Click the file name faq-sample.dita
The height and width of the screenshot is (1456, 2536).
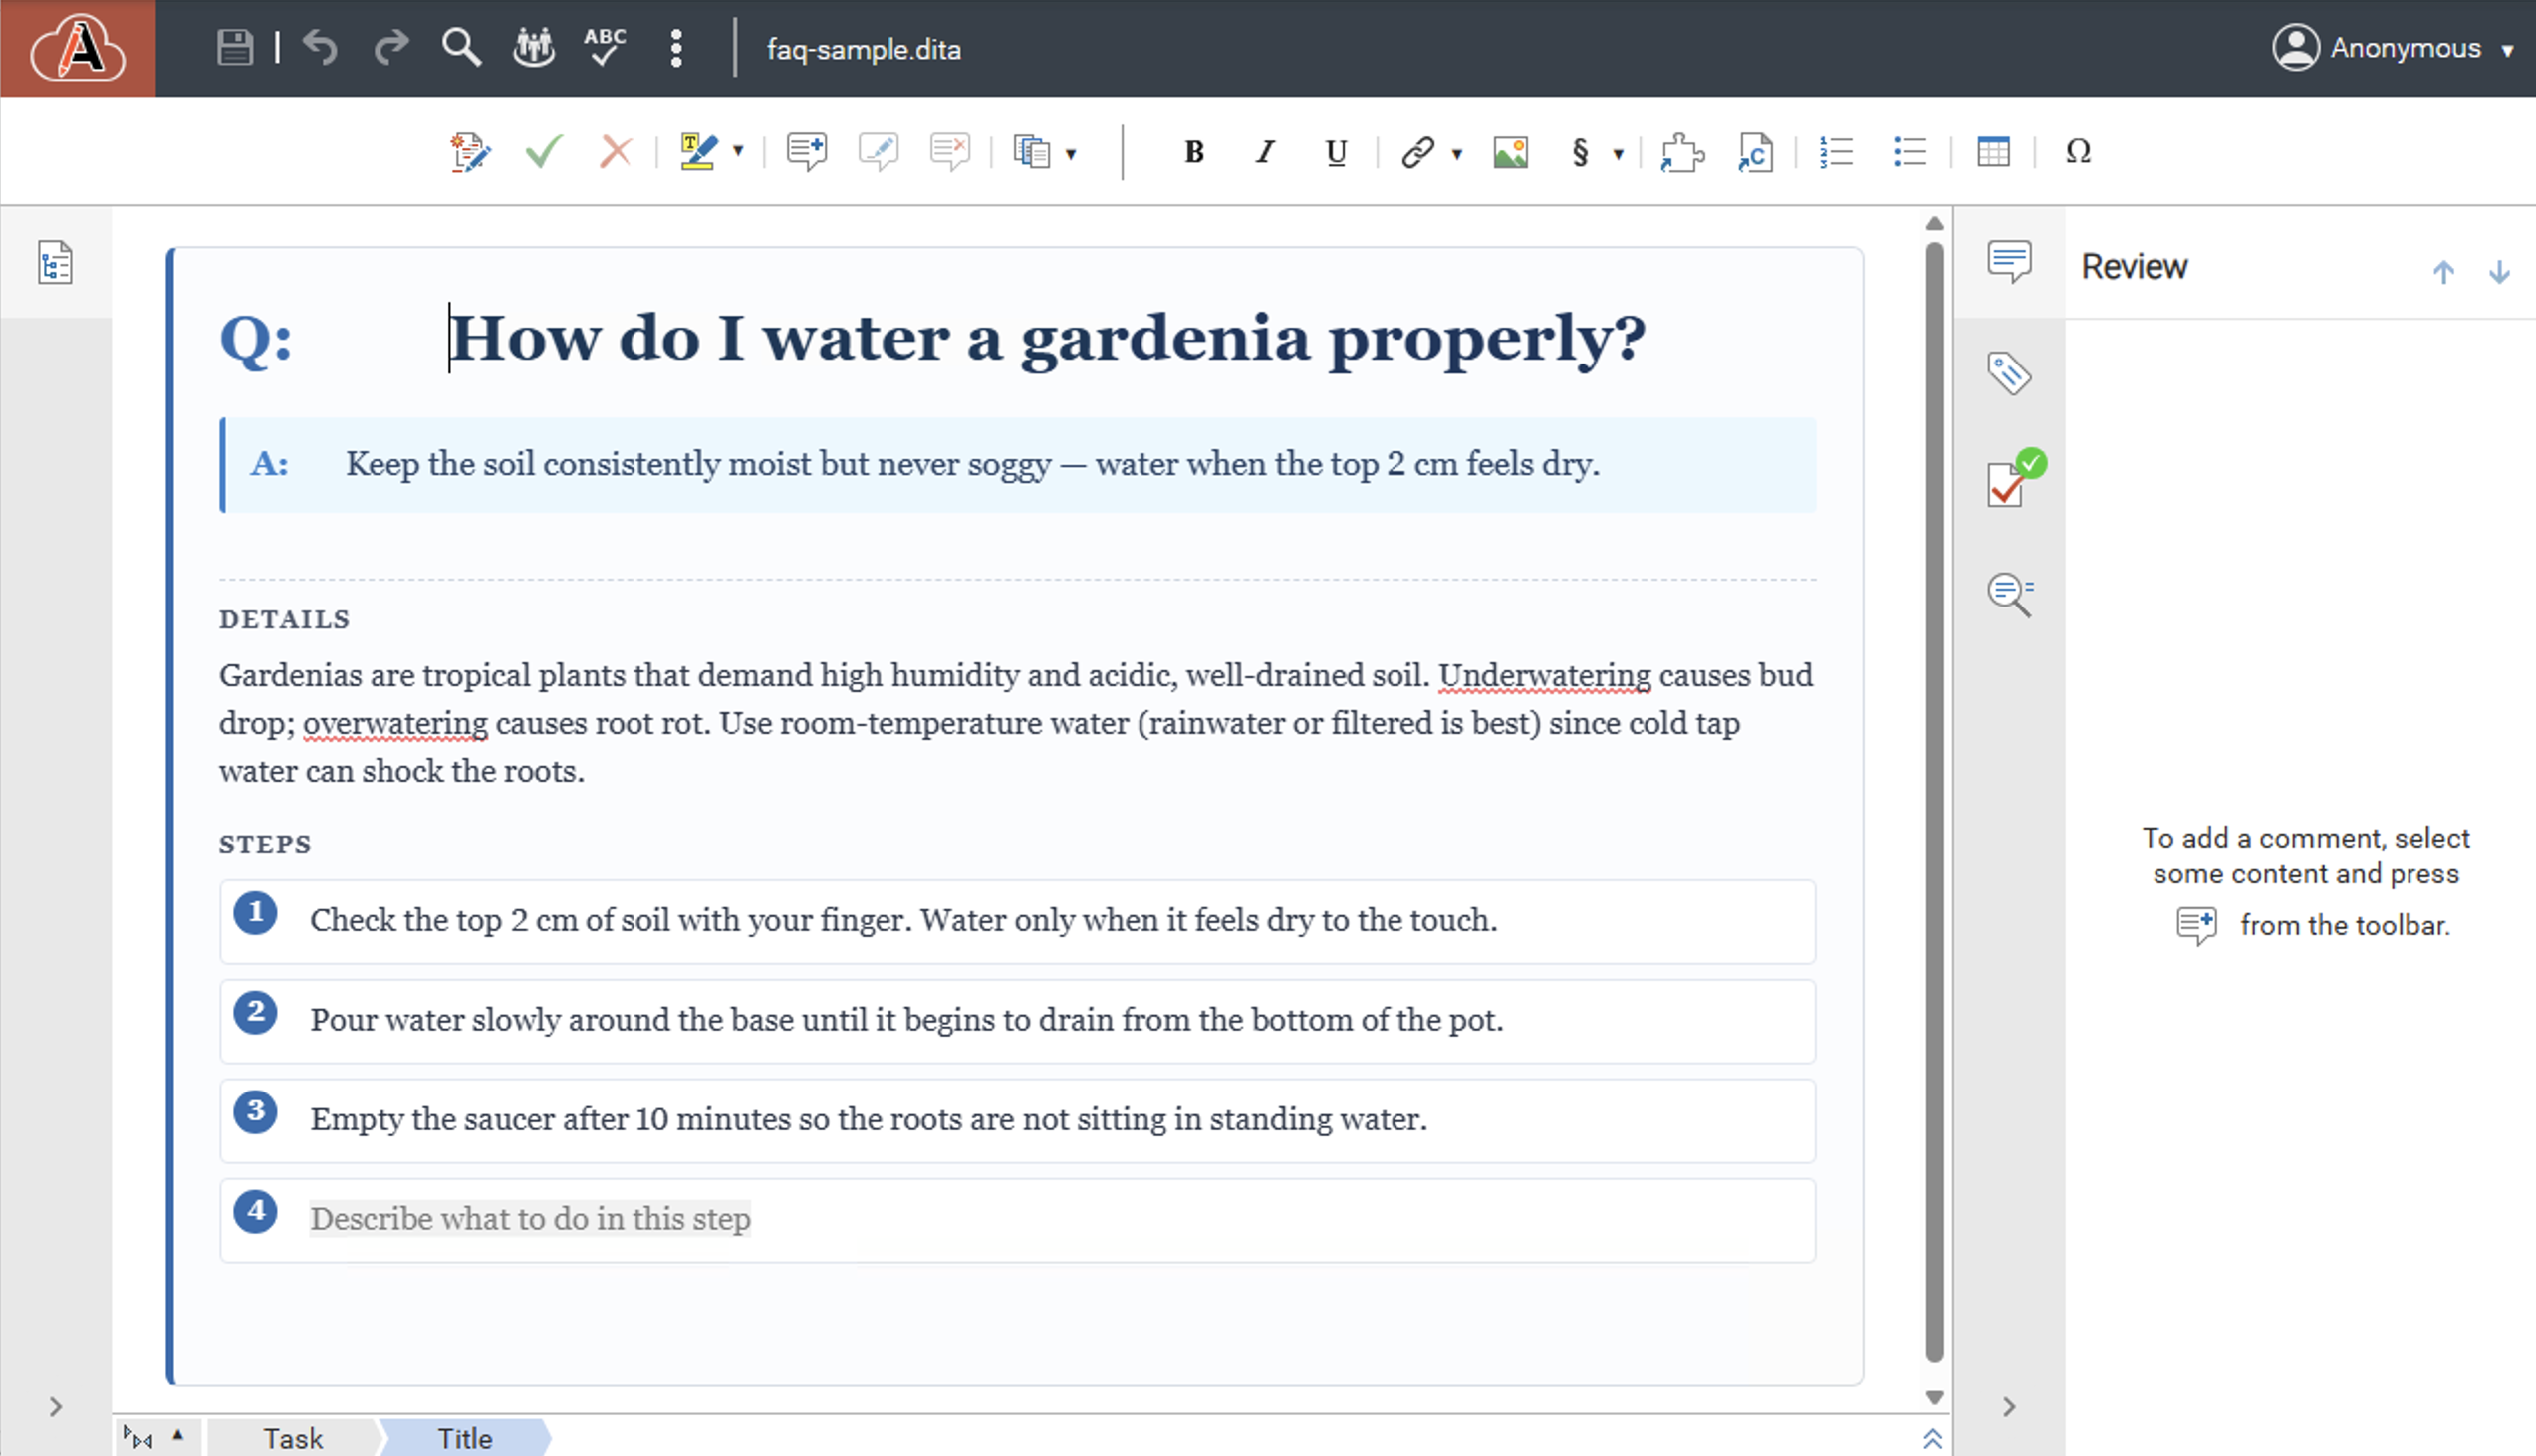[x=864, y=49]
